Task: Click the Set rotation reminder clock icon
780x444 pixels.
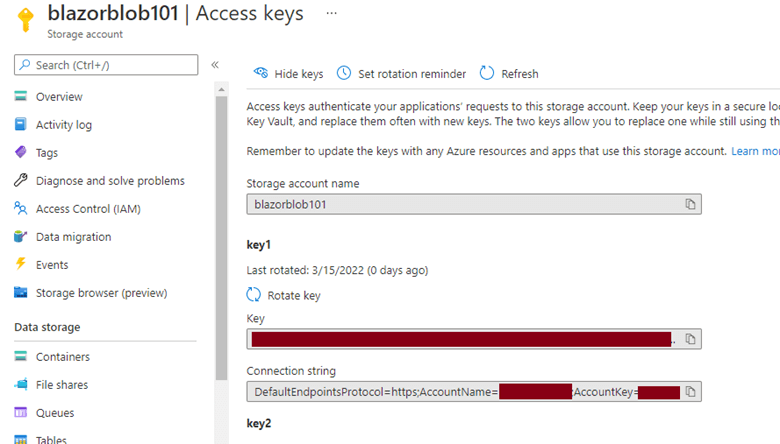Action: pyautogui.click(x=344, y=73)
